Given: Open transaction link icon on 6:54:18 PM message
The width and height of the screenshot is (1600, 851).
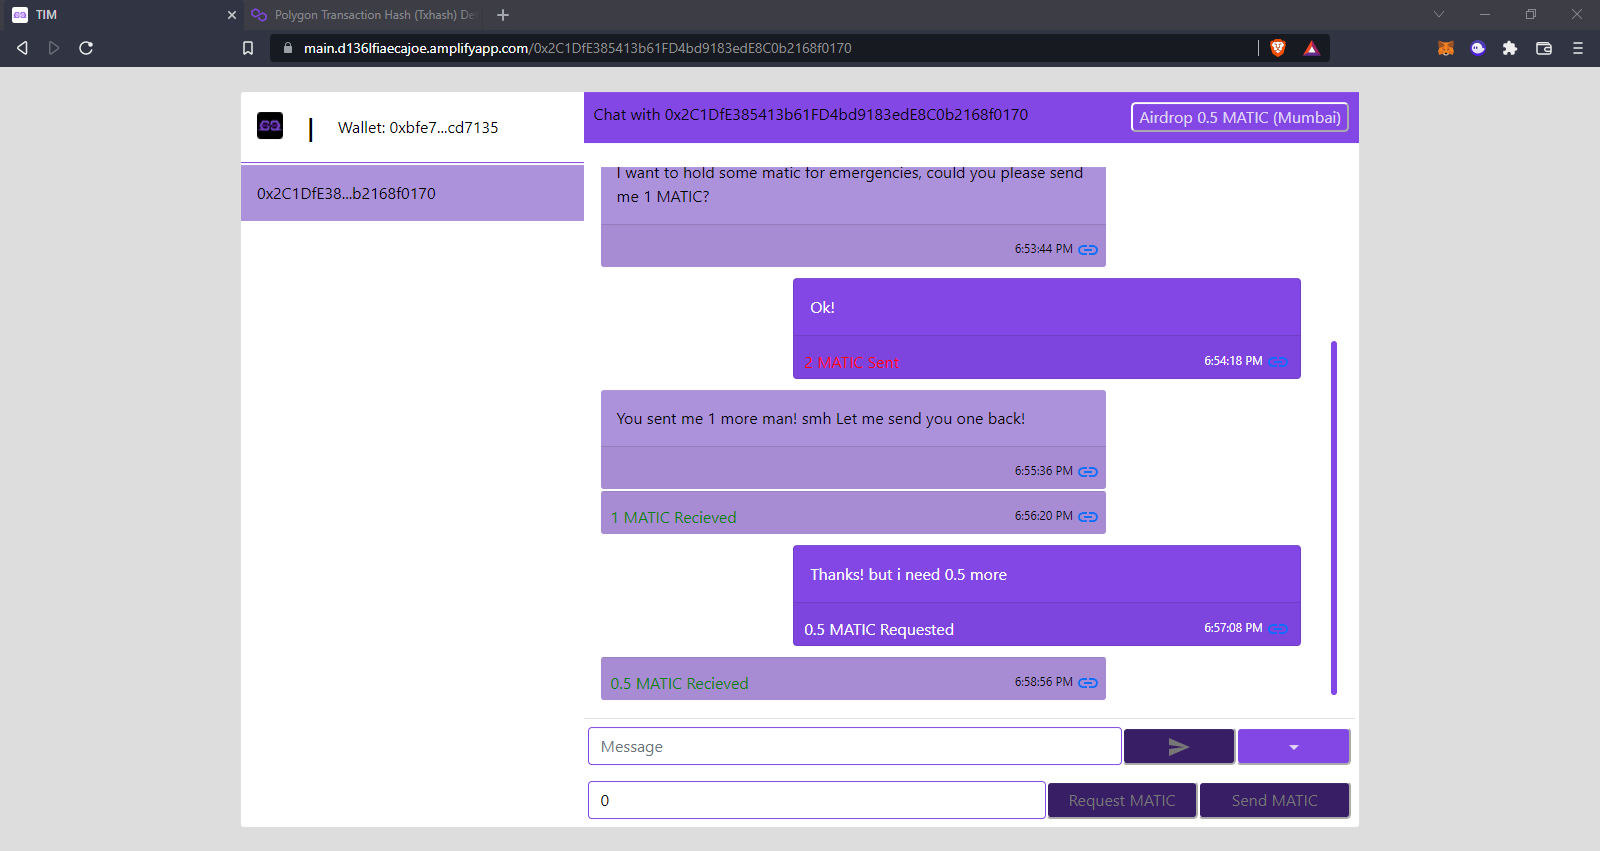Looking at the screenshot, I should pos(1279,362).
